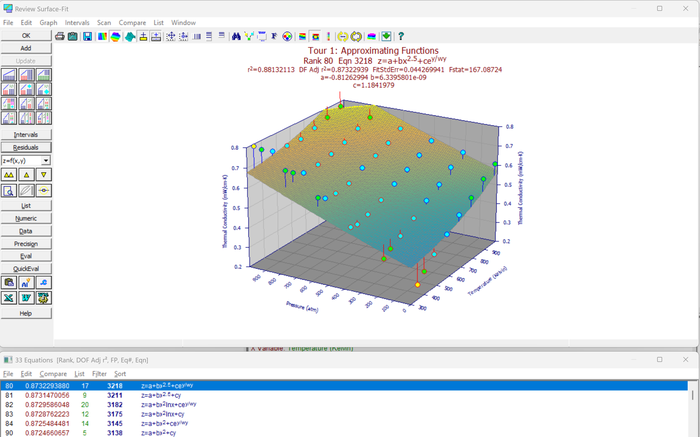The height and width of the screenshot is (437, 700).
Task: Click the printer icon in the toolbar
Action: click(x=59, y=37)
